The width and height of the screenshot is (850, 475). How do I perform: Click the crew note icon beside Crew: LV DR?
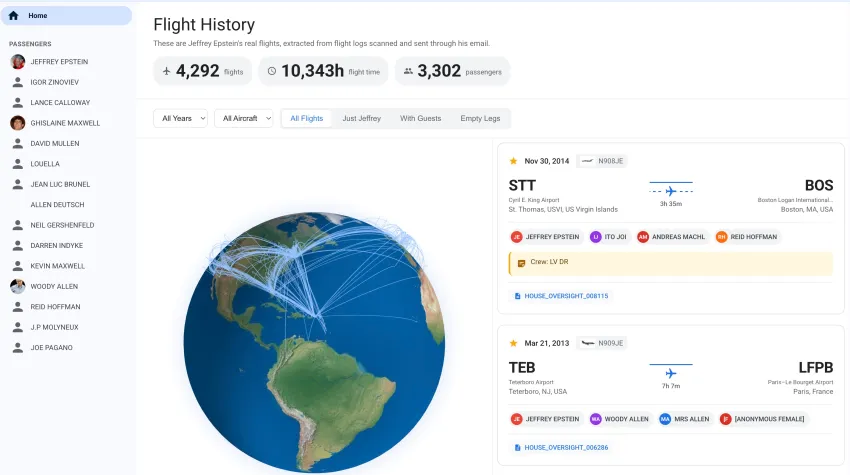(x=521, y=263)
